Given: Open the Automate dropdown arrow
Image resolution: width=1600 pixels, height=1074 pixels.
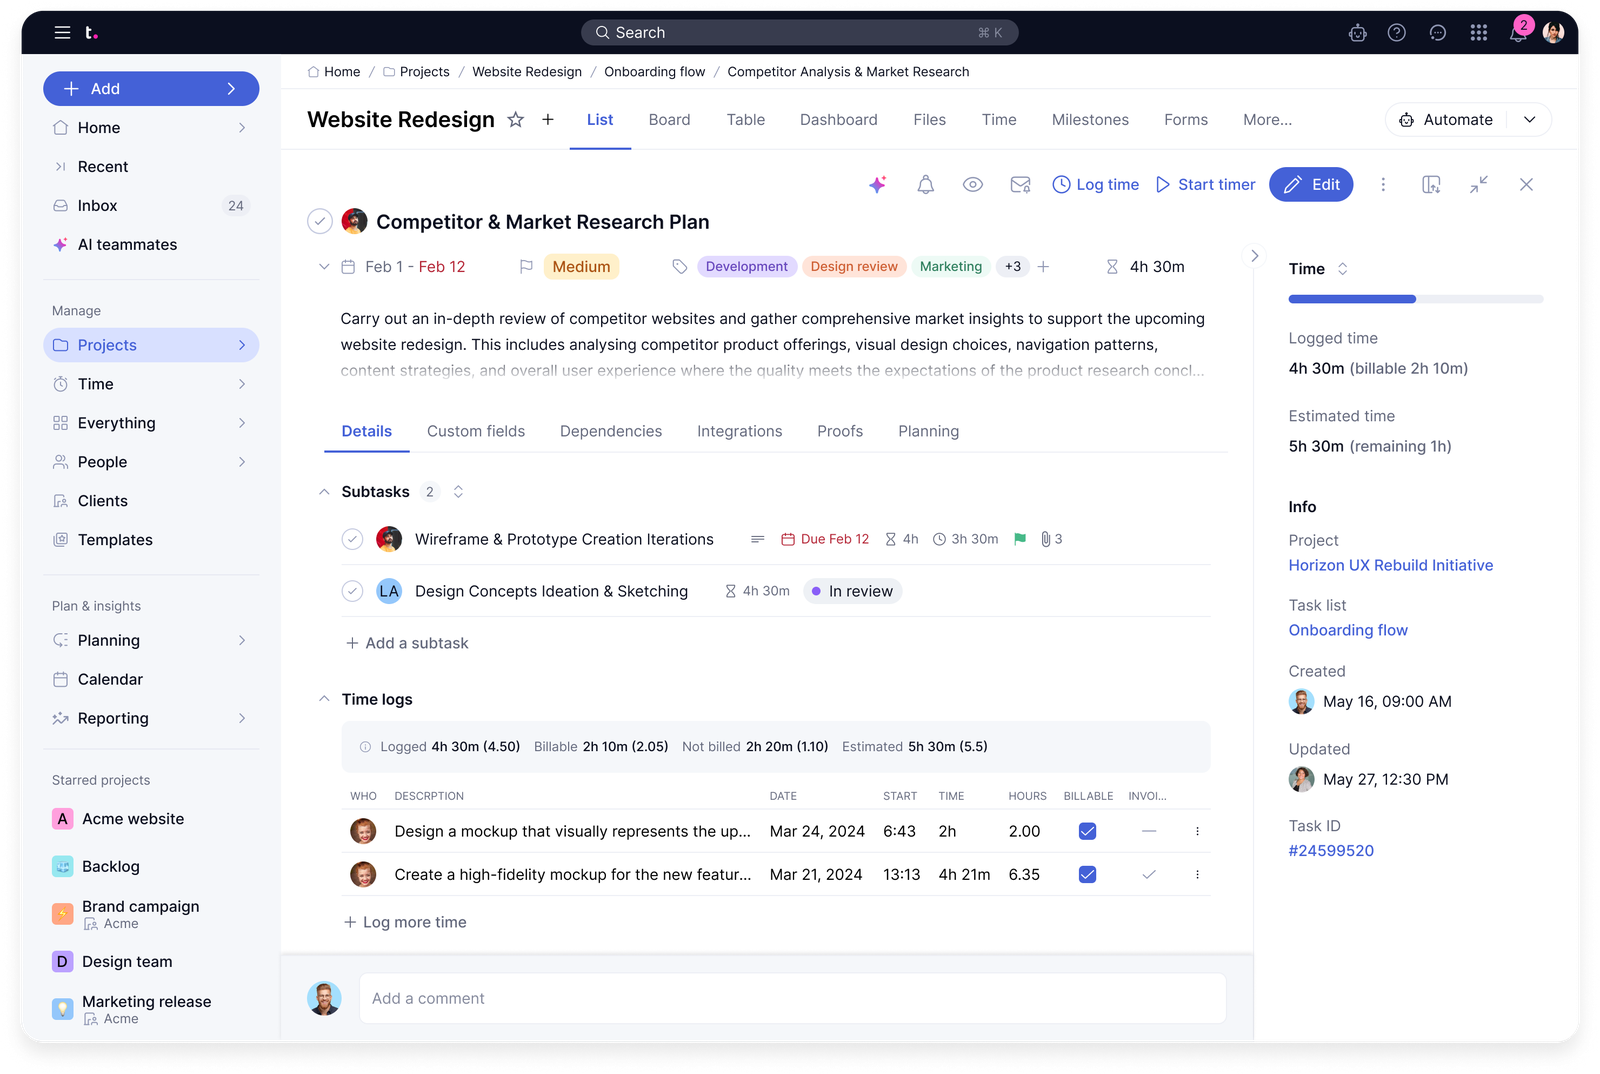Looking at the screenshot, I should 1530,120.
